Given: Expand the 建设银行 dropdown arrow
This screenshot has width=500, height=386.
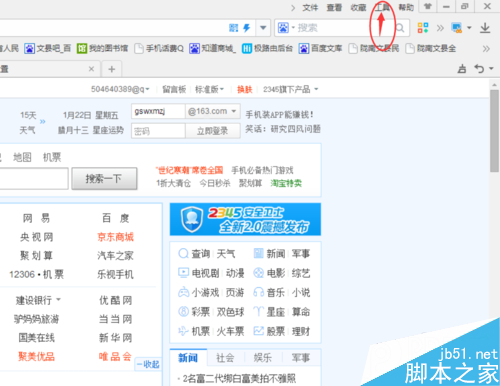Looking at the screenshot, I should coord(58,300).
